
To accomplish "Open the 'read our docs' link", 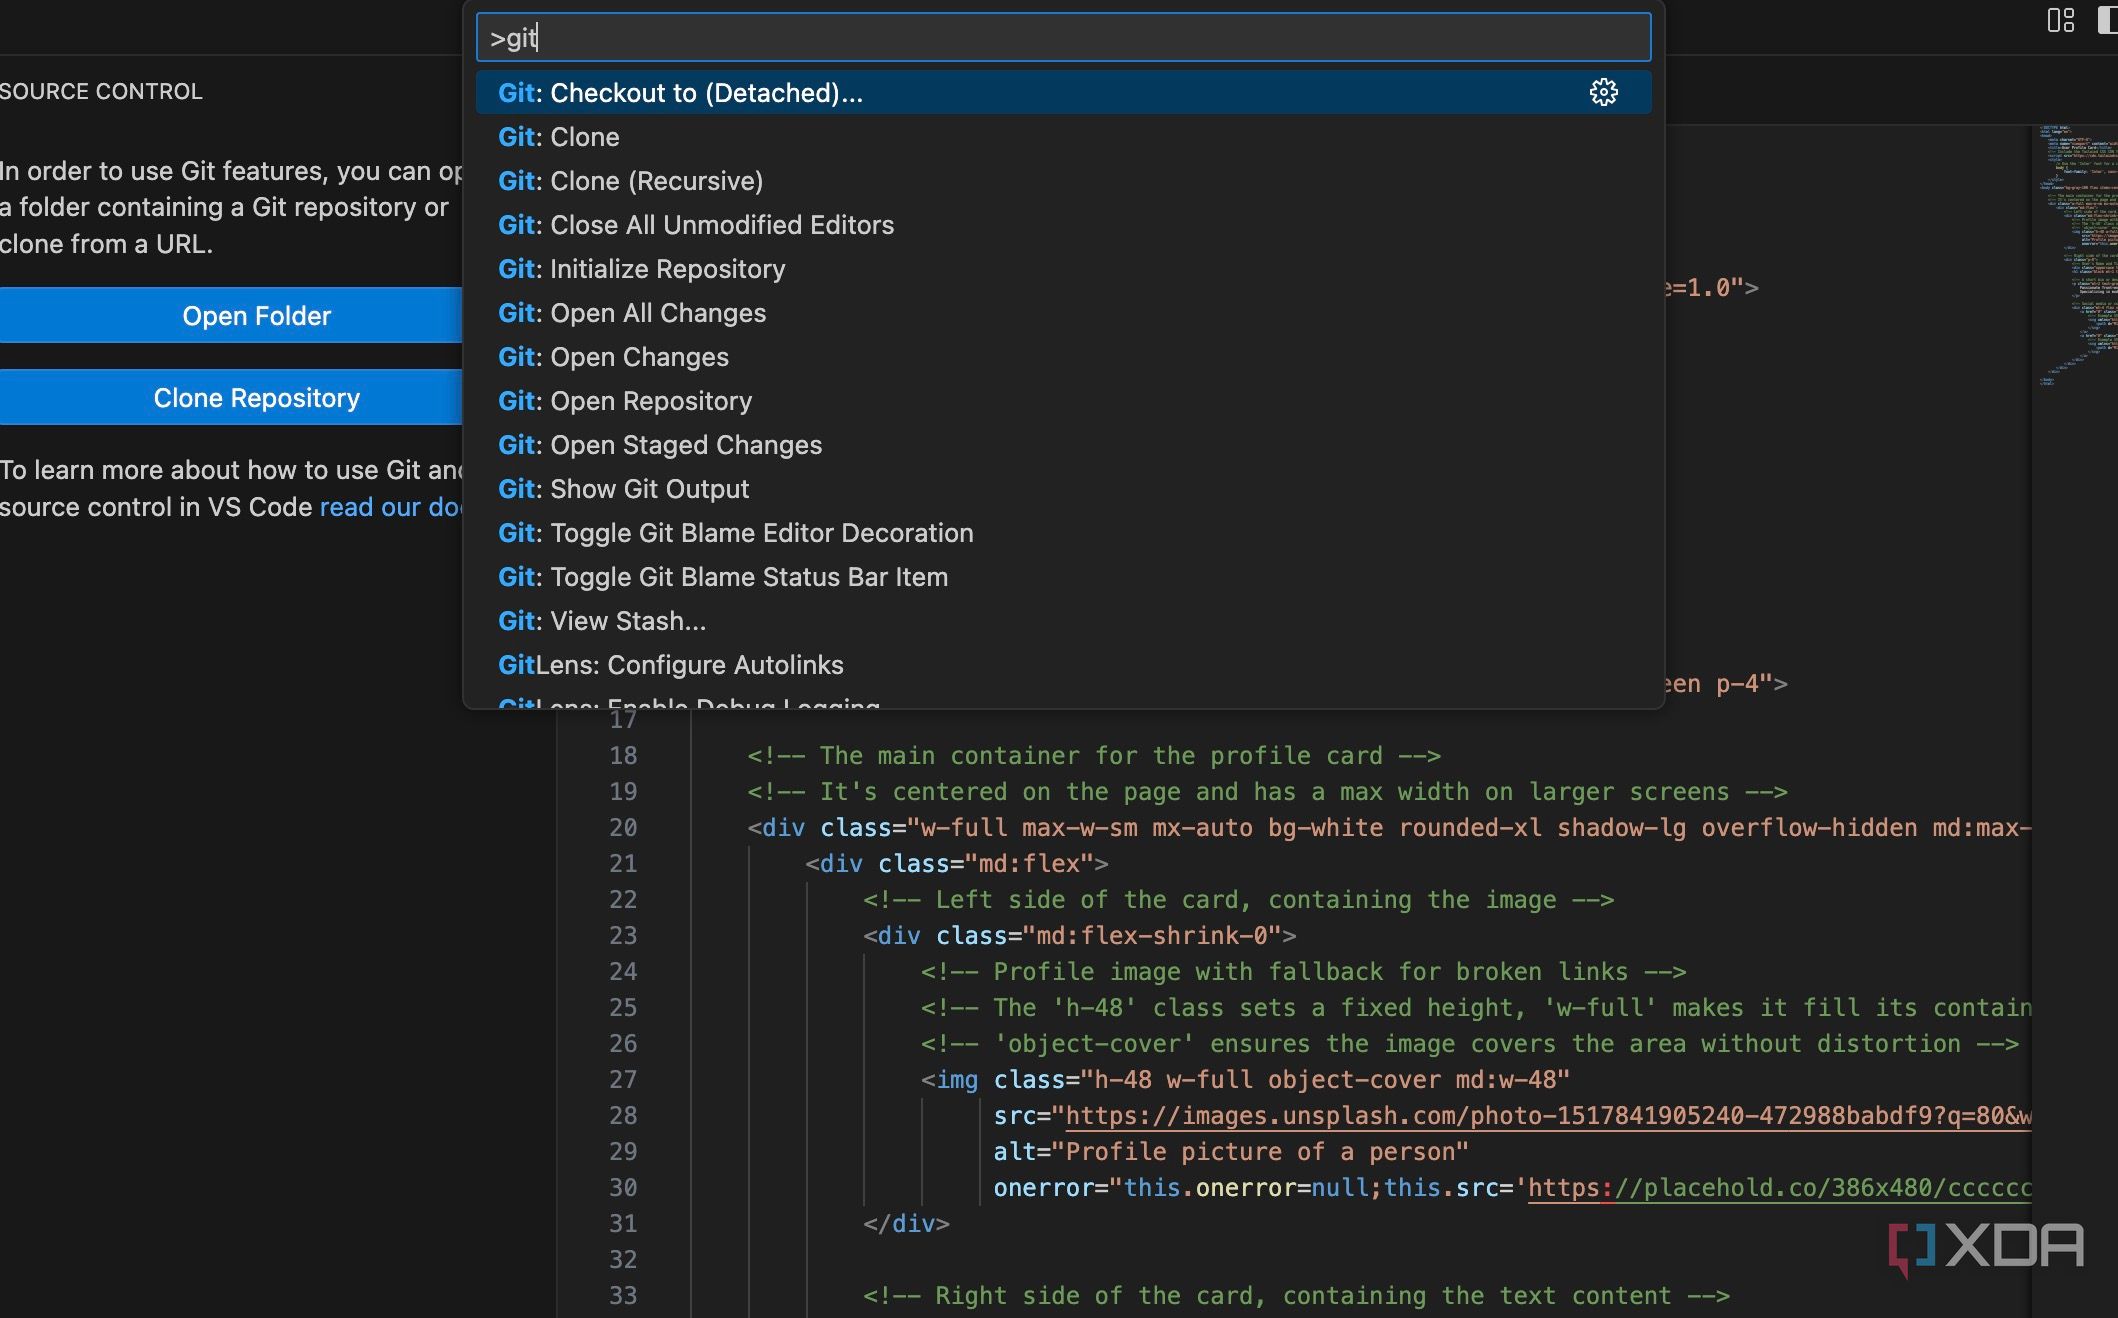I will 391,507.
